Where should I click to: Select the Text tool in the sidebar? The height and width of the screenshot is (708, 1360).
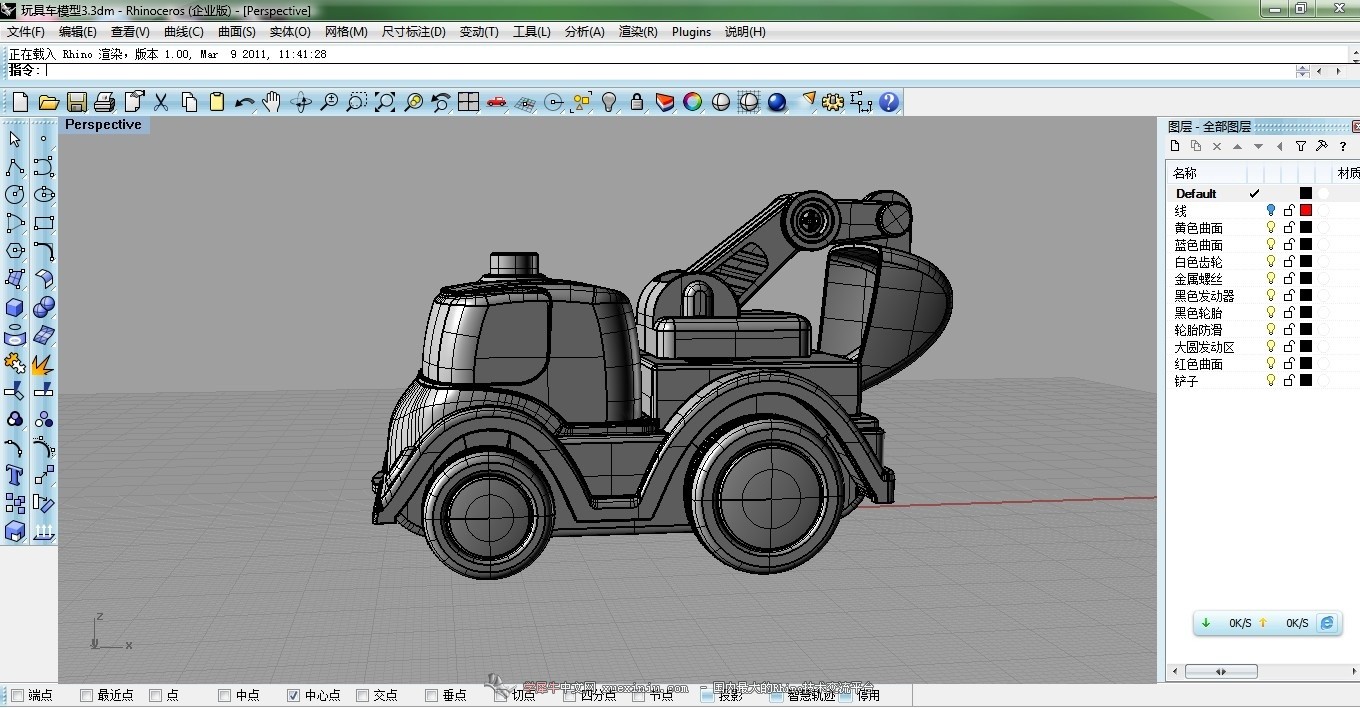[x=15, y=475]
